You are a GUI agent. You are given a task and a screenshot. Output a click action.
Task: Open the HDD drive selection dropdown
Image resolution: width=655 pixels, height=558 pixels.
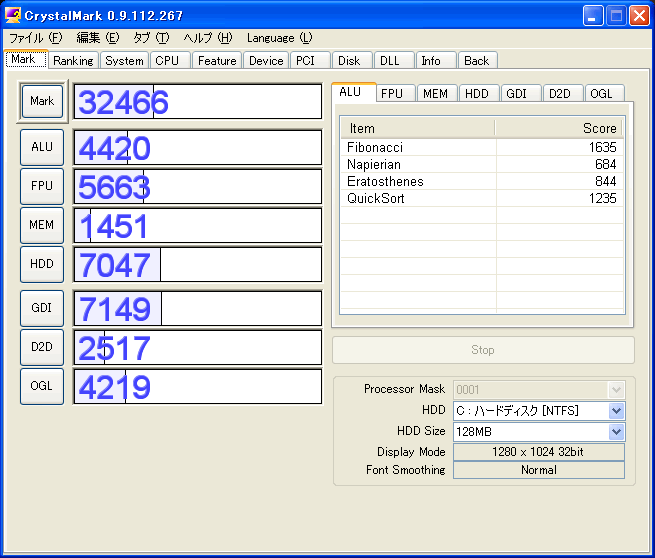pyautogui.click(x=616, y=411)
